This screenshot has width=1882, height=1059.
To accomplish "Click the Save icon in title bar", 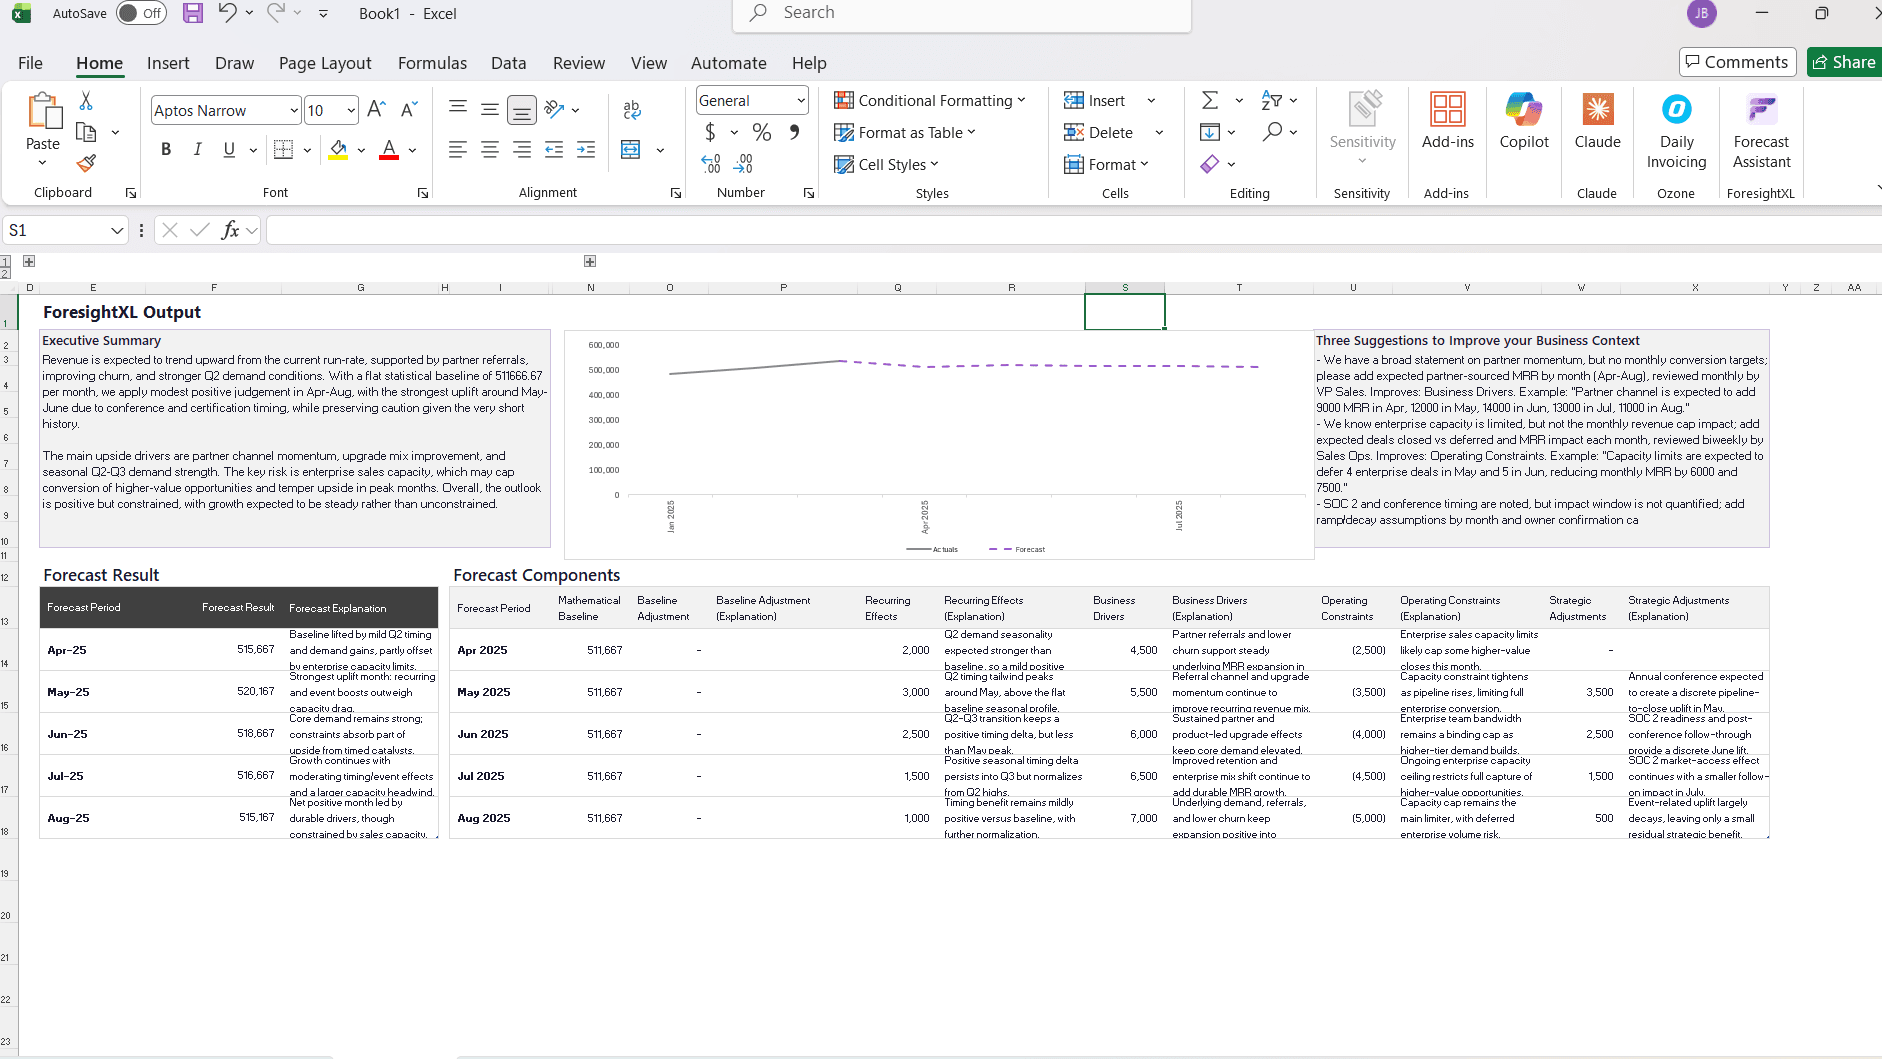I will tap(193, 13).
